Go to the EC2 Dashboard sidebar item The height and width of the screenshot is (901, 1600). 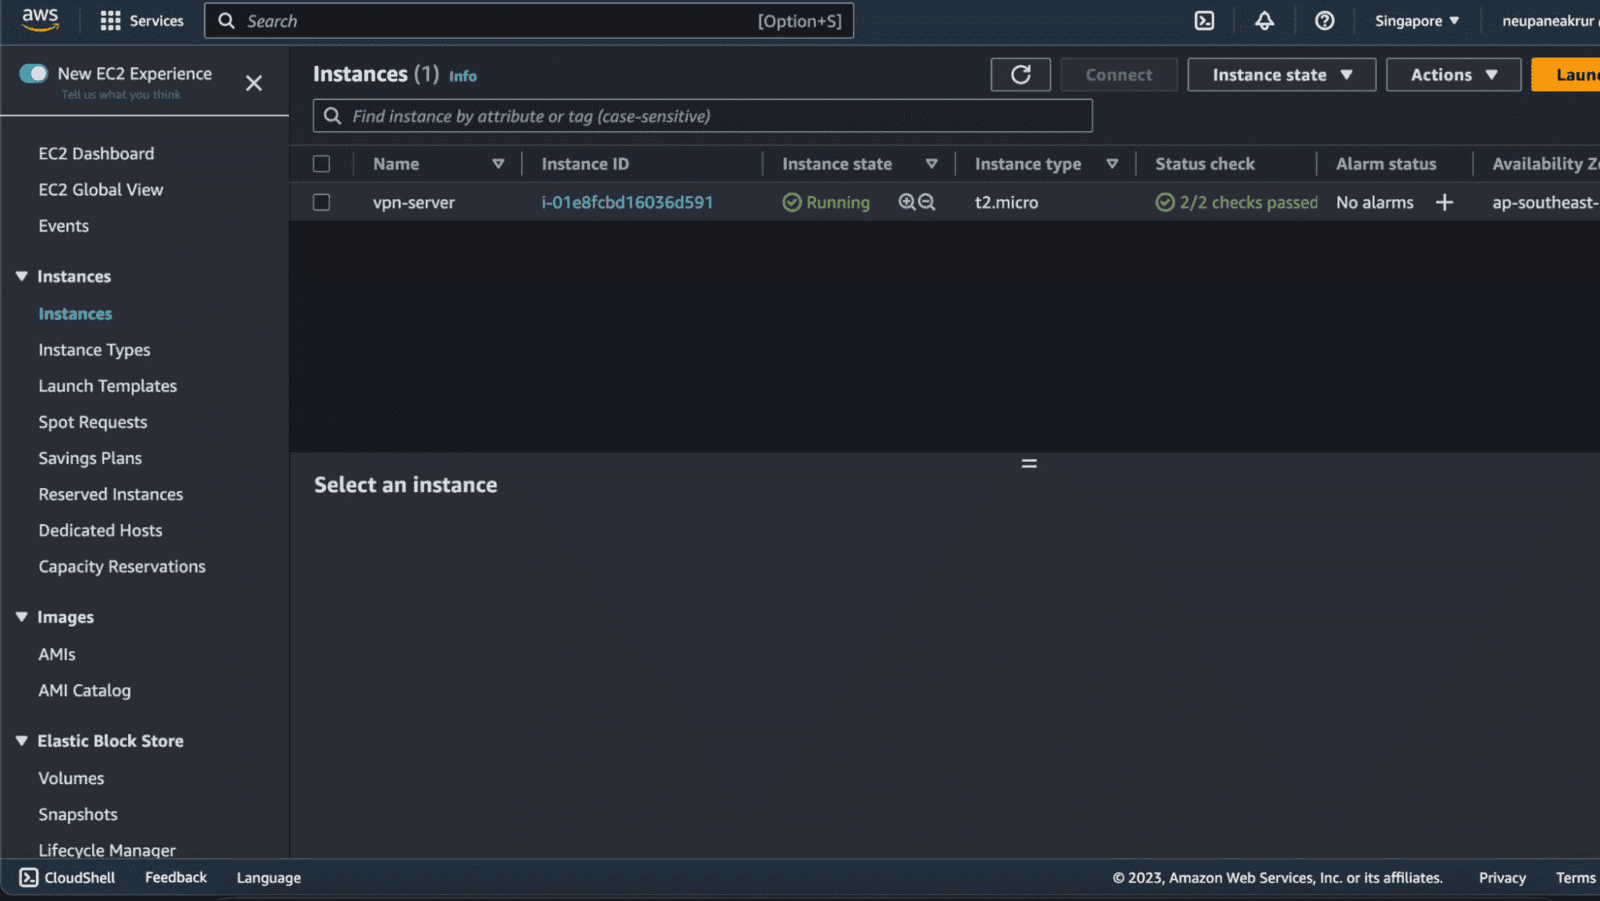coord(96,153)
